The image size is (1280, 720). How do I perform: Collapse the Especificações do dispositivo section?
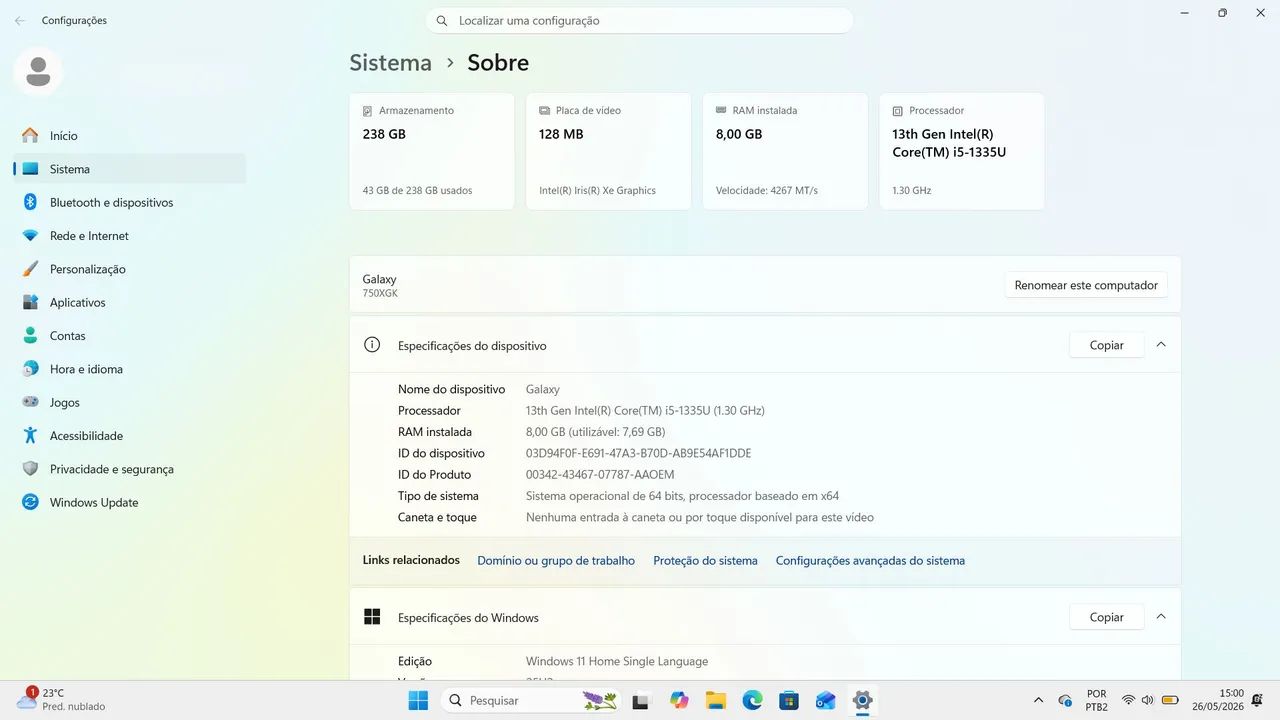tap(1161, 344)
